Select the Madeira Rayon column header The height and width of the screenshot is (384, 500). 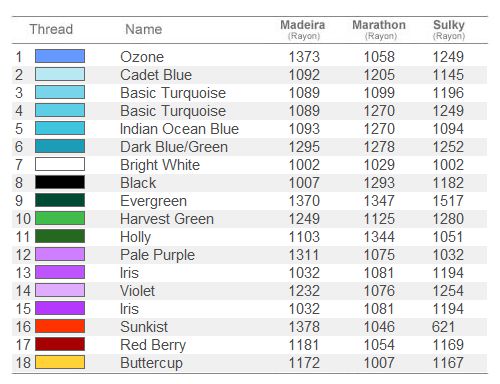click(x=303, y=30)
